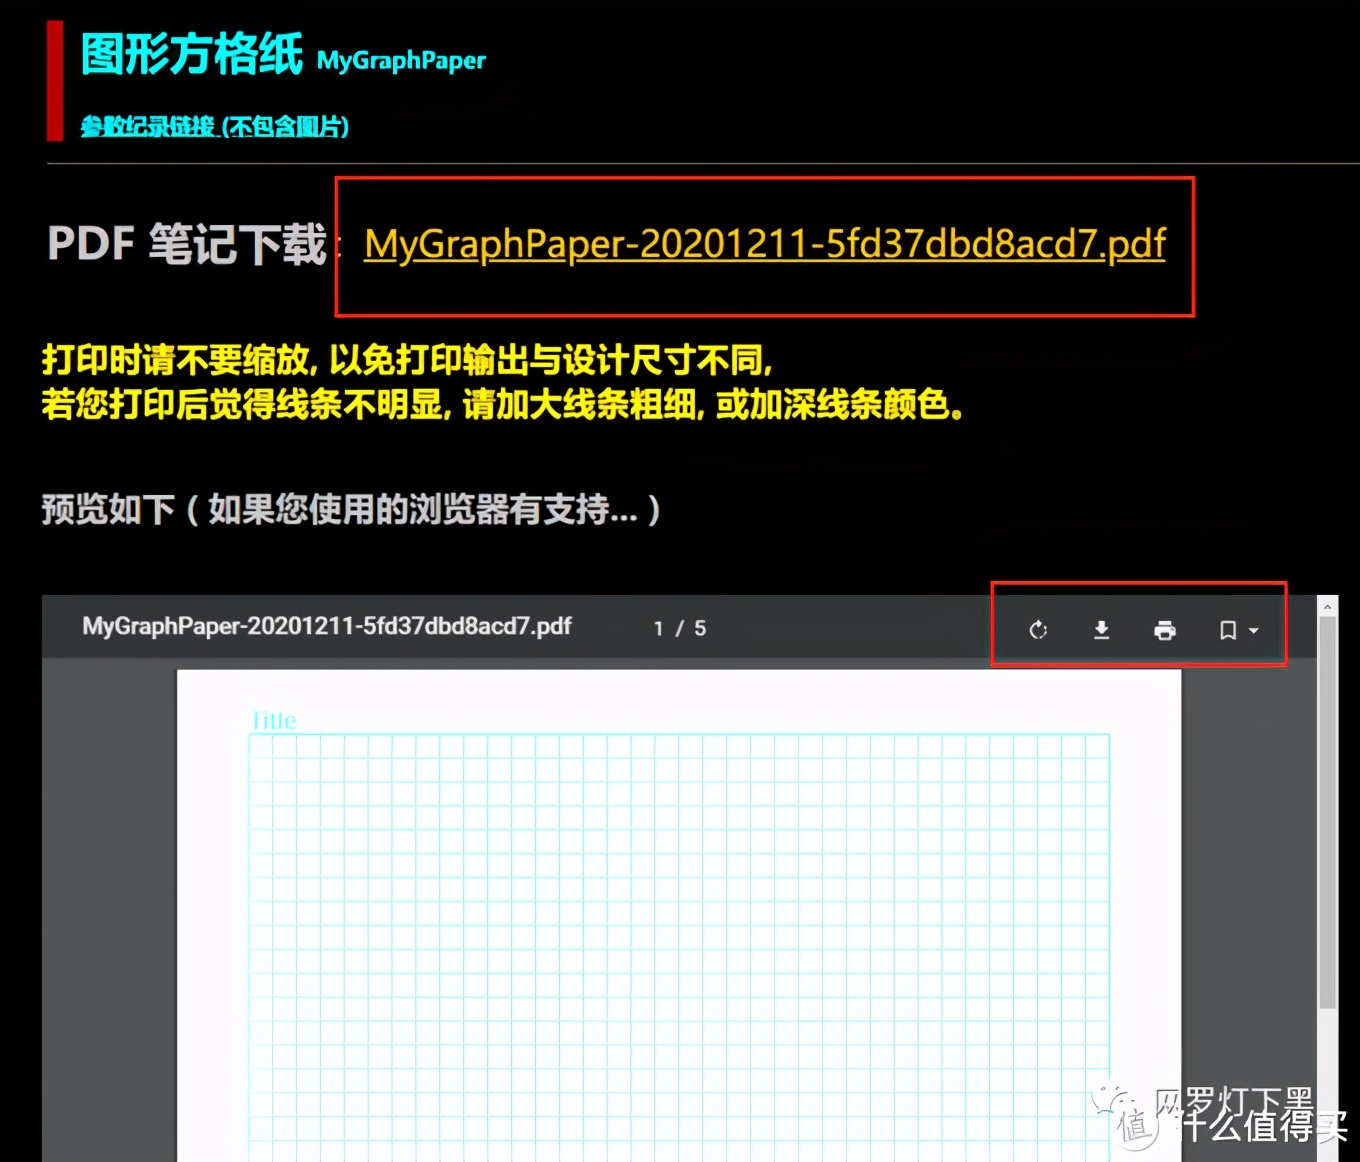This screenshot has height=1162, width=1360.
Task: Click the 'PDF 笔记下载' label
Action: pyautogui.click(x=187, y=244)
